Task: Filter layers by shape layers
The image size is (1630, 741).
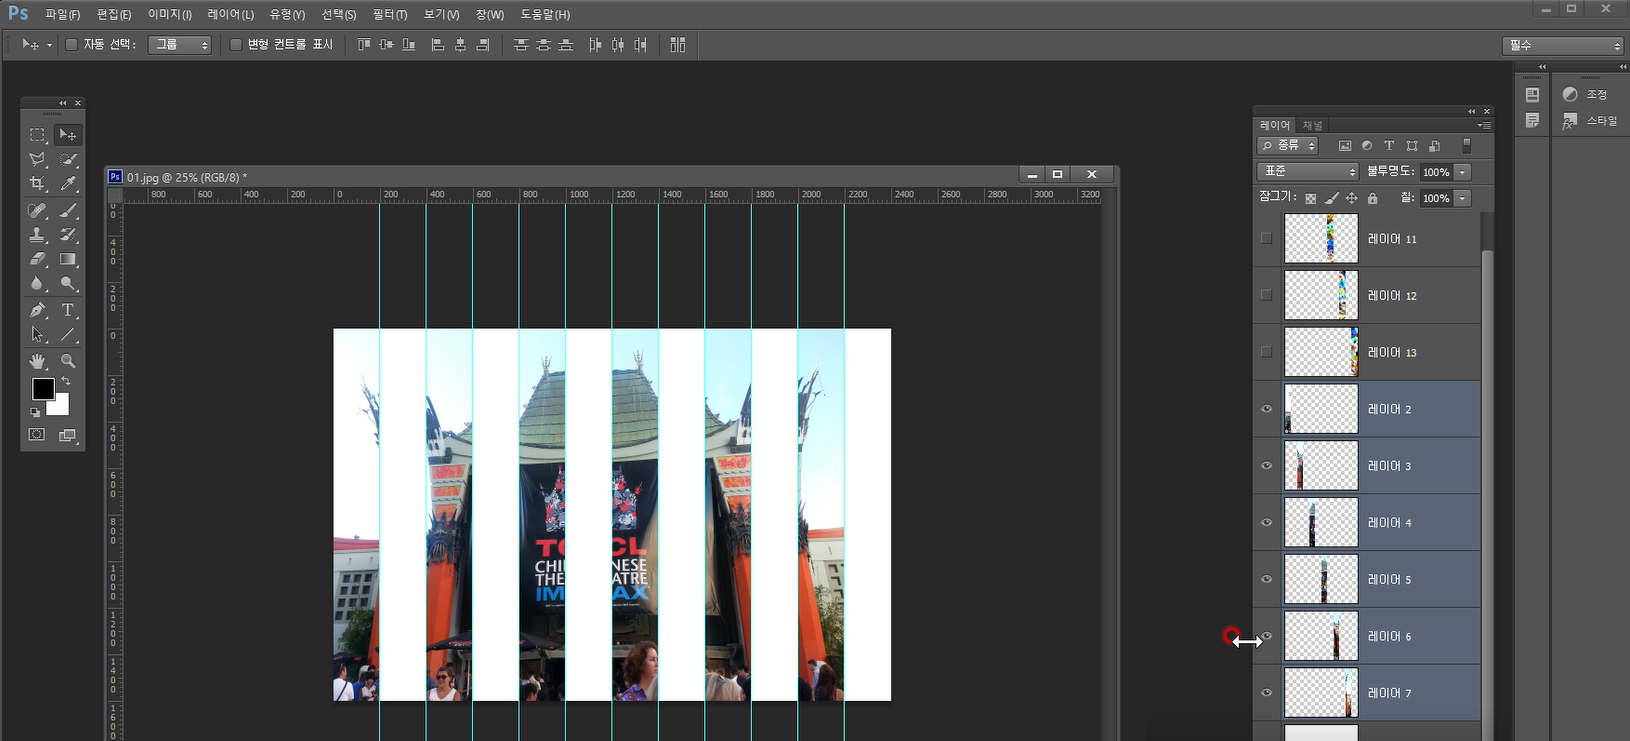Action: tap(1412, 146)
